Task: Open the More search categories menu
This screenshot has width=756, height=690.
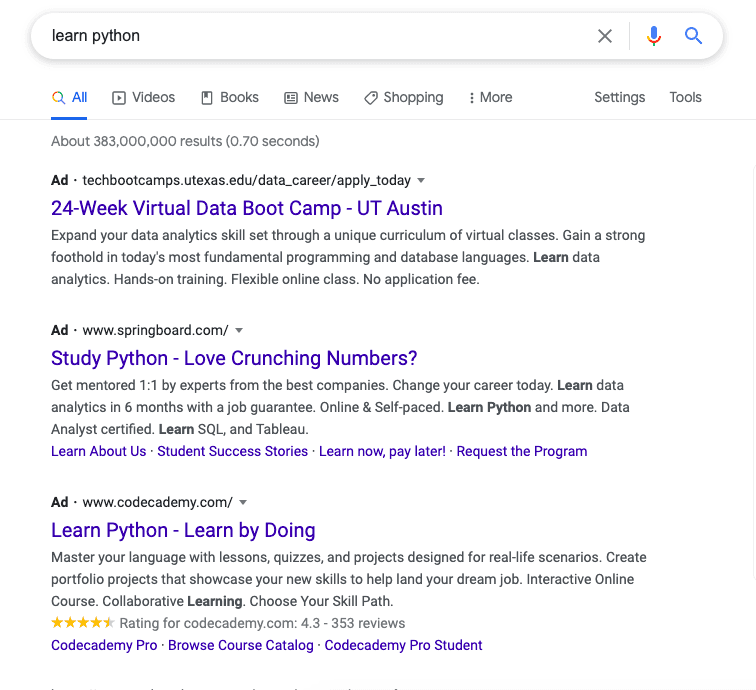Action: (x=490, y=97)
